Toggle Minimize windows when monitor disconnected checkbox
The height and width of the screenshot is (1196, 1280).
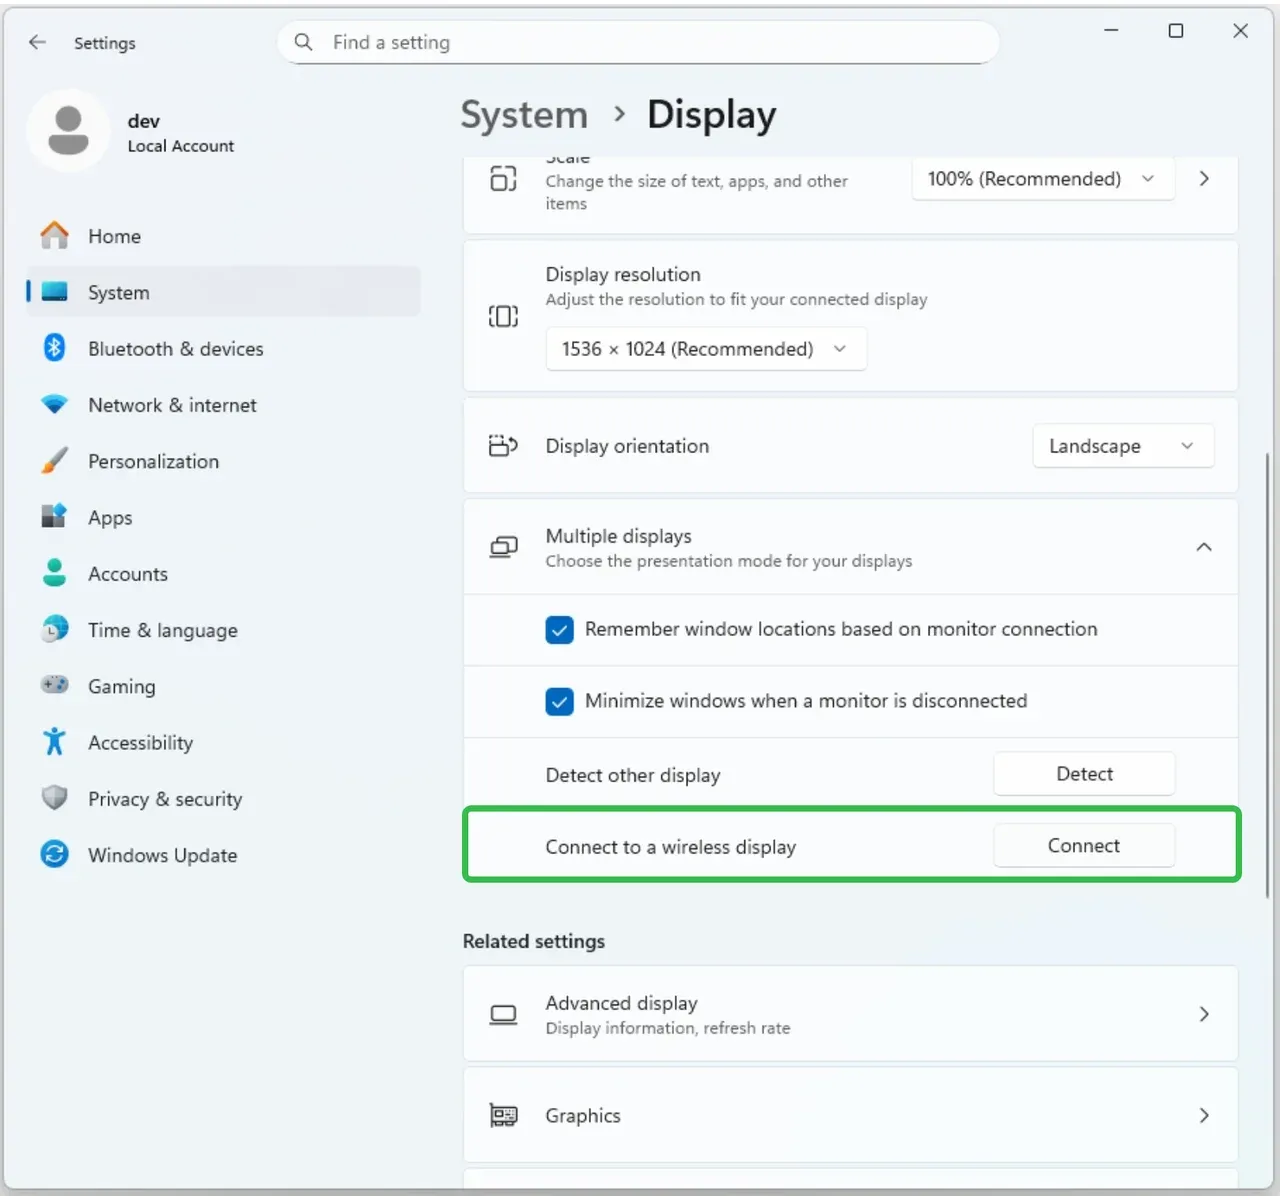pyautogui.click(x=559, y=702)
